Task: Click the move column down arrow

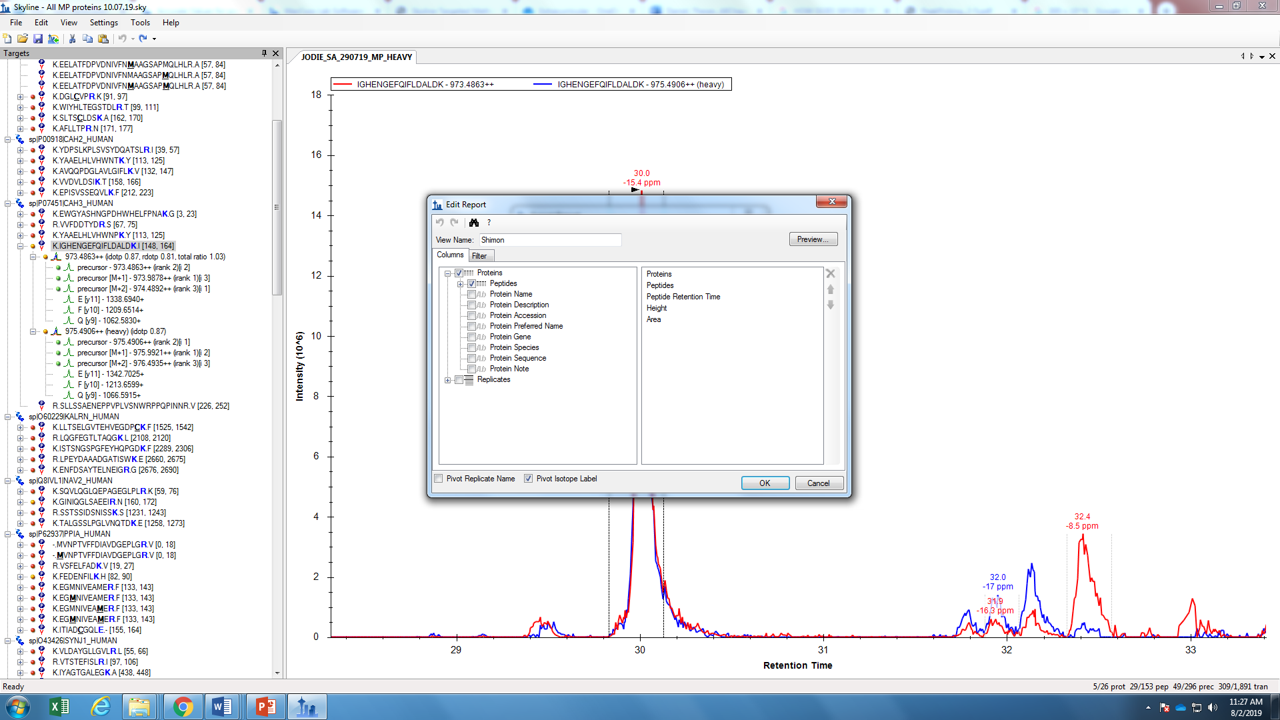Action: coord(830,305)
